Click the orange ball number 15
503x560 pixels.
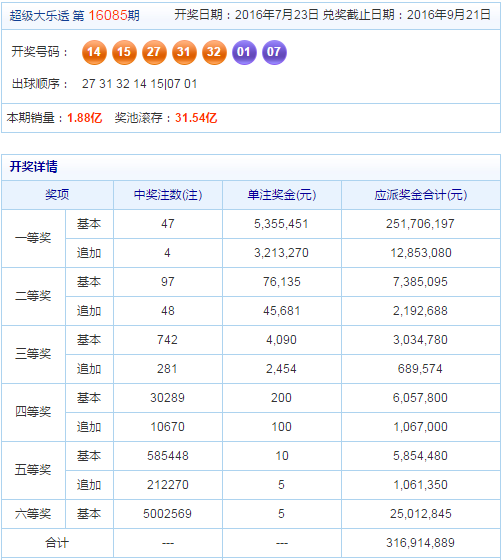coord(124,52)
